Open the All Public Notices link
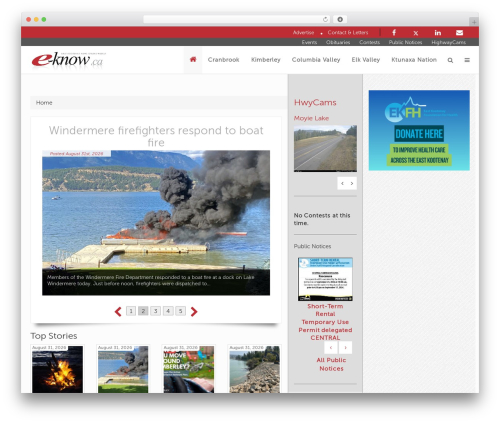Viewport: 500px width, 423px height. tap(331, 364)
